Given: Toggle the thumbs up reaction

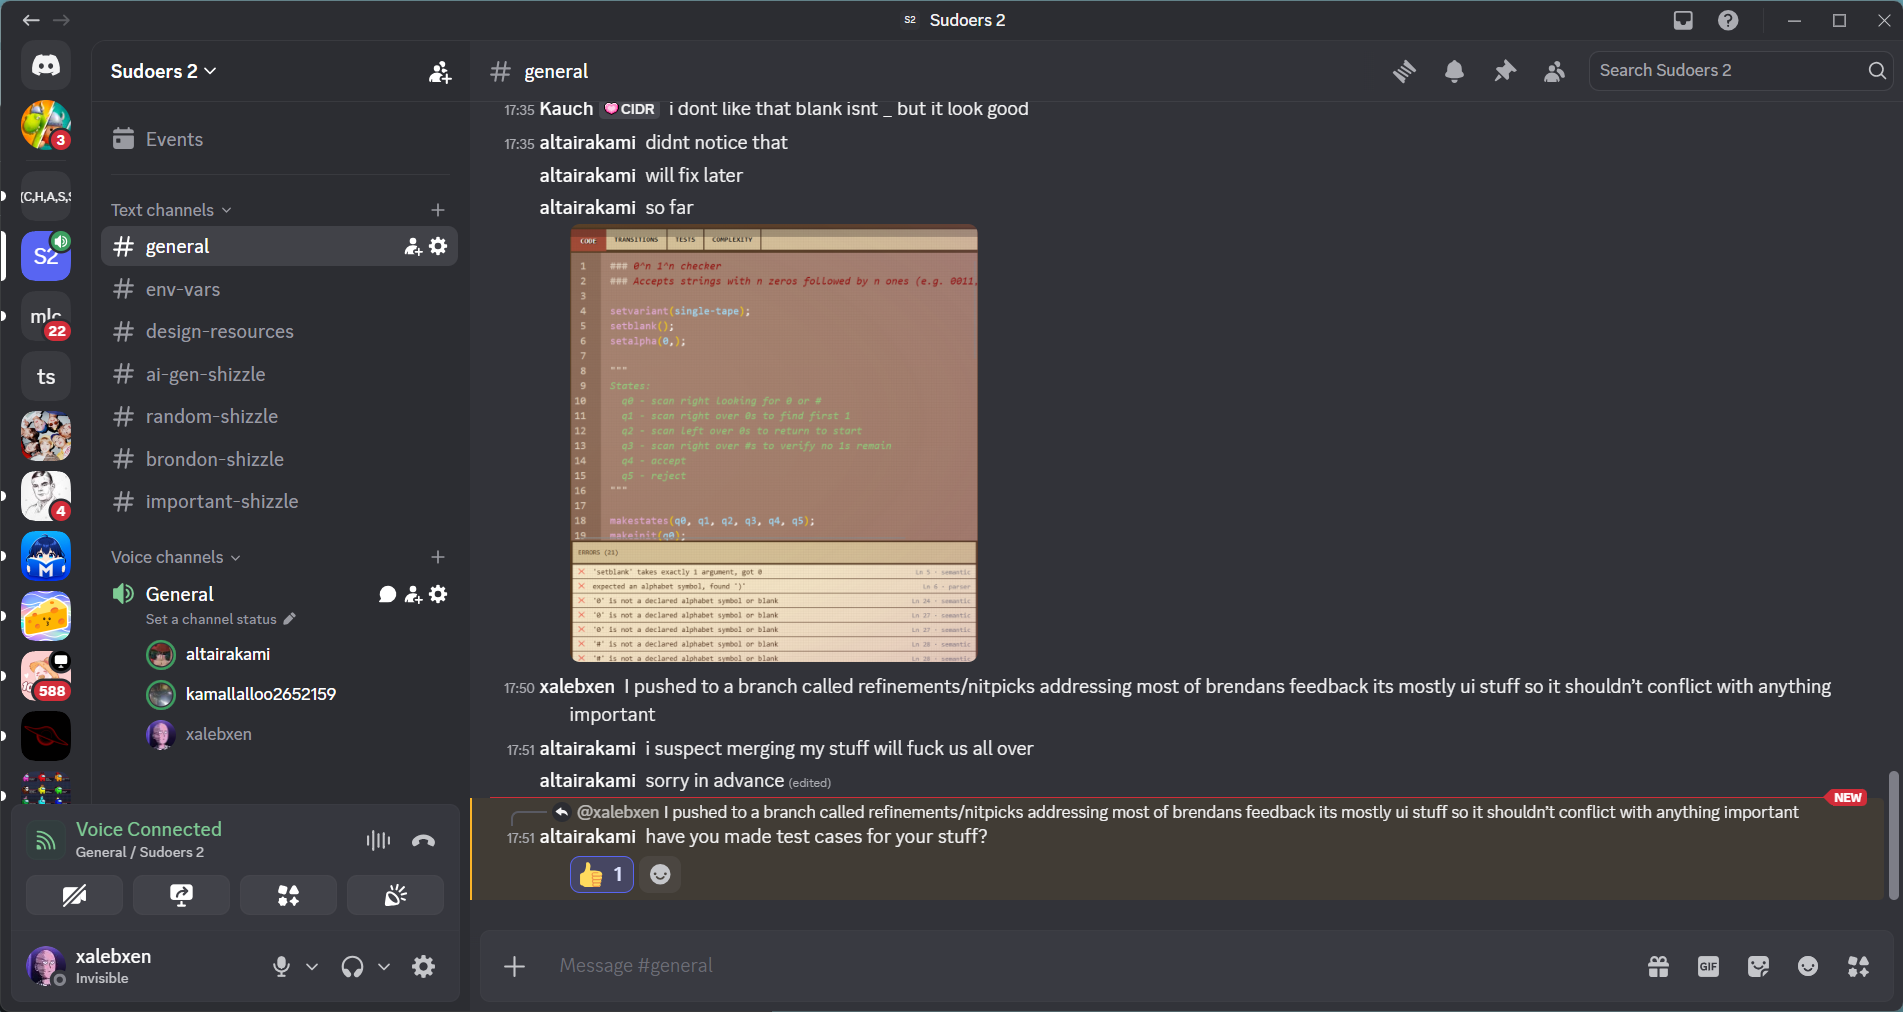Looking at the screenshot, I should coord(602,875).
